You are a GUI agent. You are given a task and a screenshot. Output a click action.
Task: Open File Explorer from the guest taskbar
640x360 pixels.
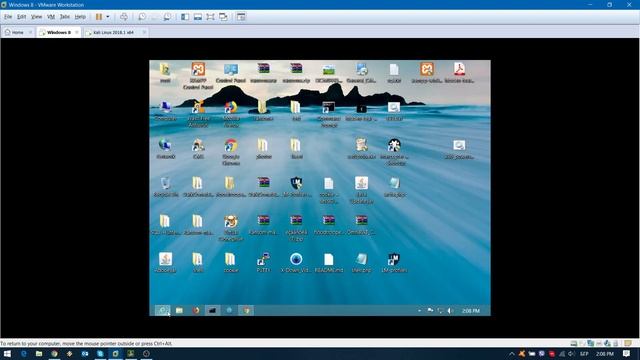coord(179,311)
